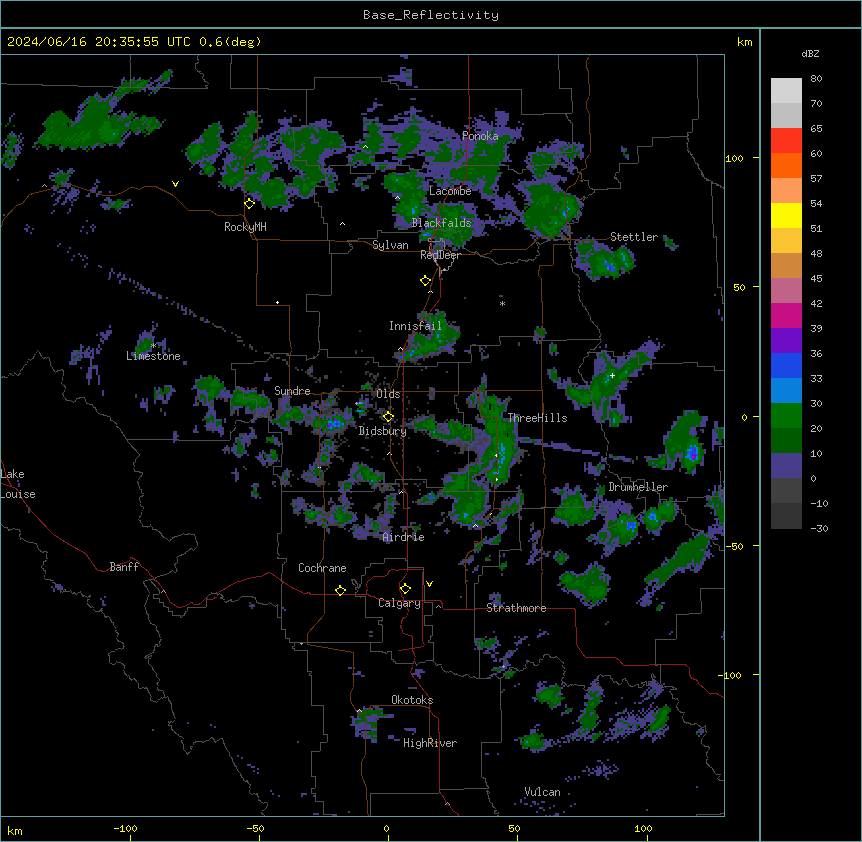The image size is (862, 842).
Task: Select the magenta 39-42 dBZ legend swatch
Action: pyautogui.click(x=786, y=315)
